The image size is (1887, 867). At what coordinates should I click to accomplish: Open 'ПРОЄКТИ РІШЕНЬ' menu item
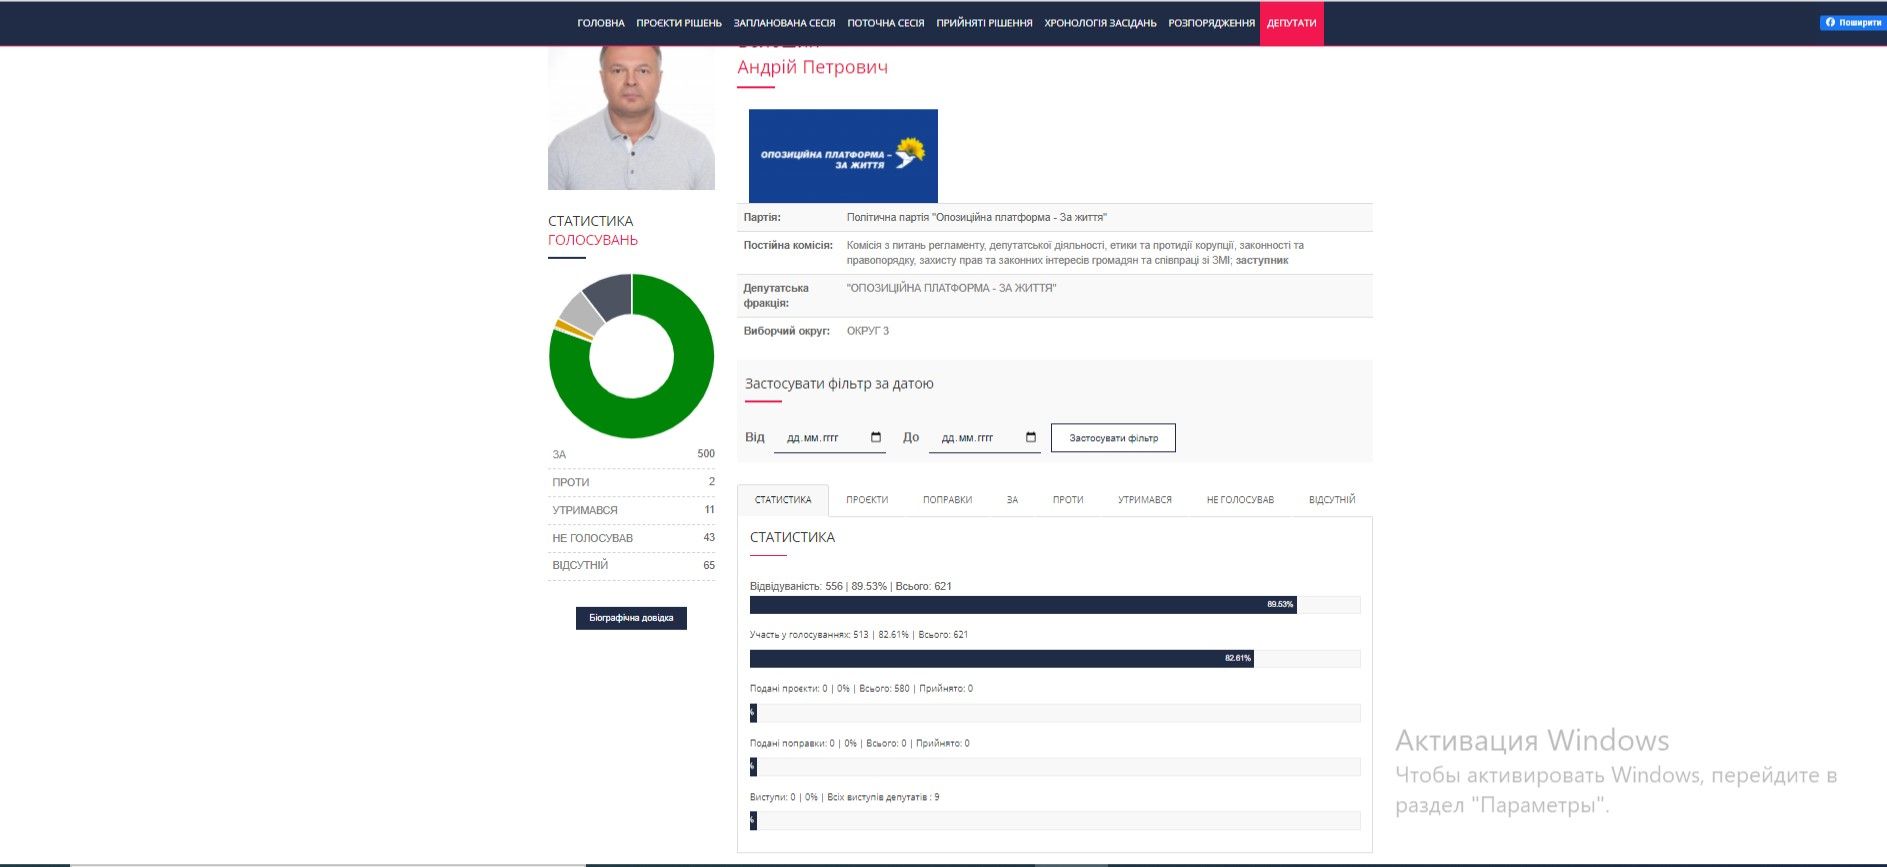tap(678, 23)
